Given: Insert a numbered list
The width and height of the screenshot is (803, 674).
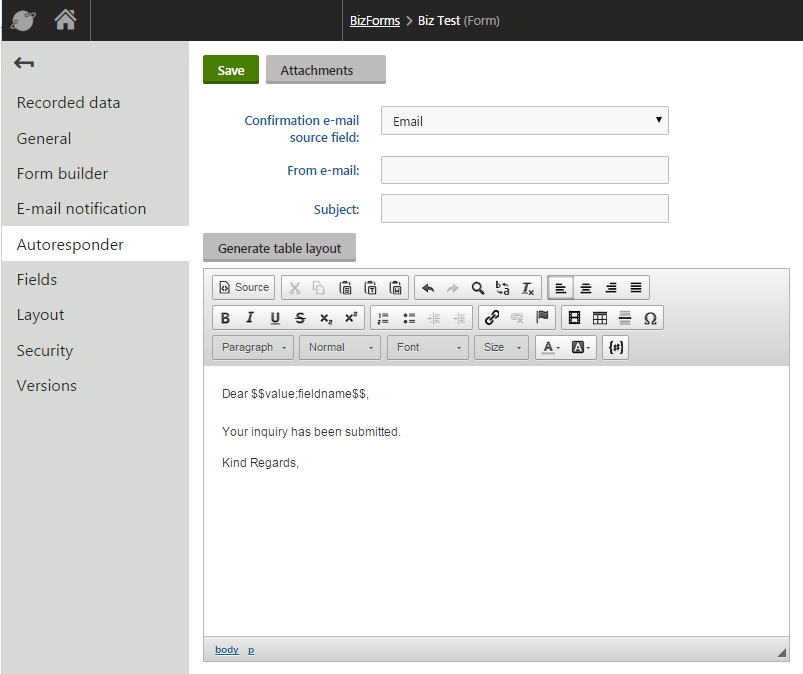Looking at the screenshot, I should pos(383,318).
